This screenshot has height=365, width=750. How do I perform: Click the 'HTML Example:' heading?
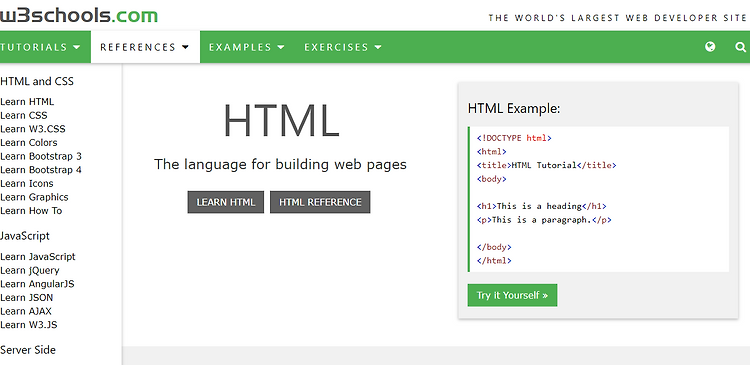[x=514, y=109]
